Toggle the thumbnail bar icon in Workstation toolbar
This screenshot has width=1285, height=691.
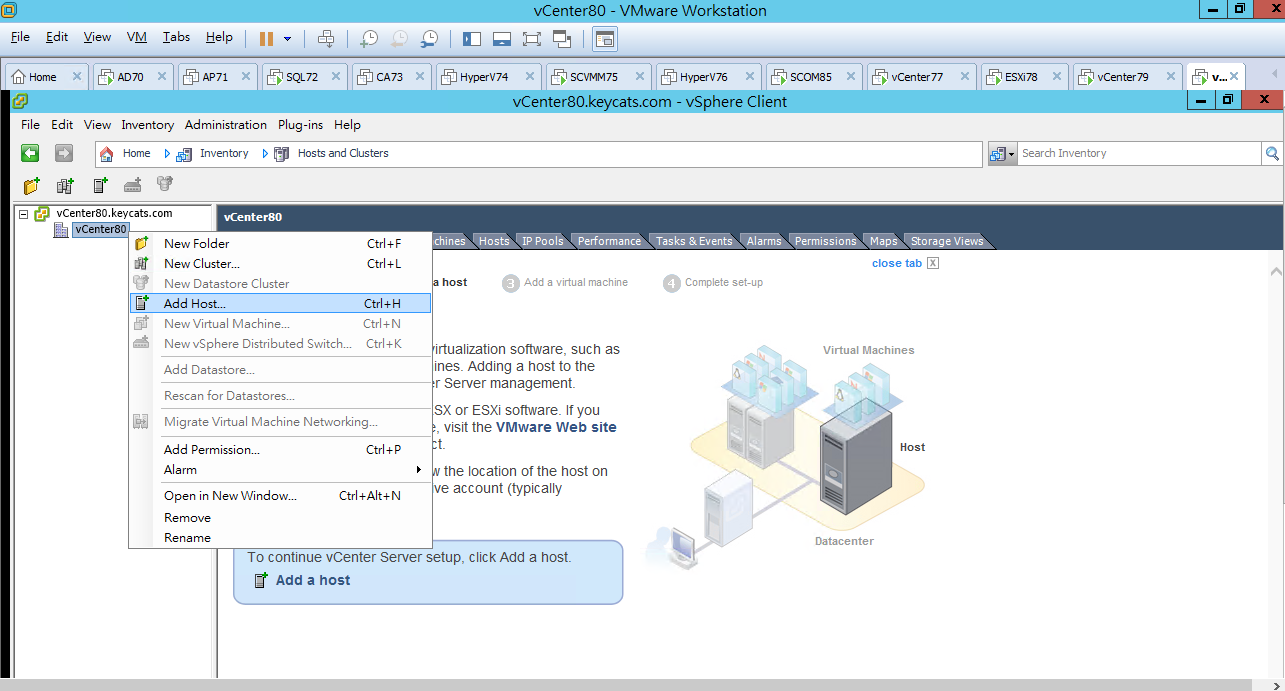tap(502, 38)
